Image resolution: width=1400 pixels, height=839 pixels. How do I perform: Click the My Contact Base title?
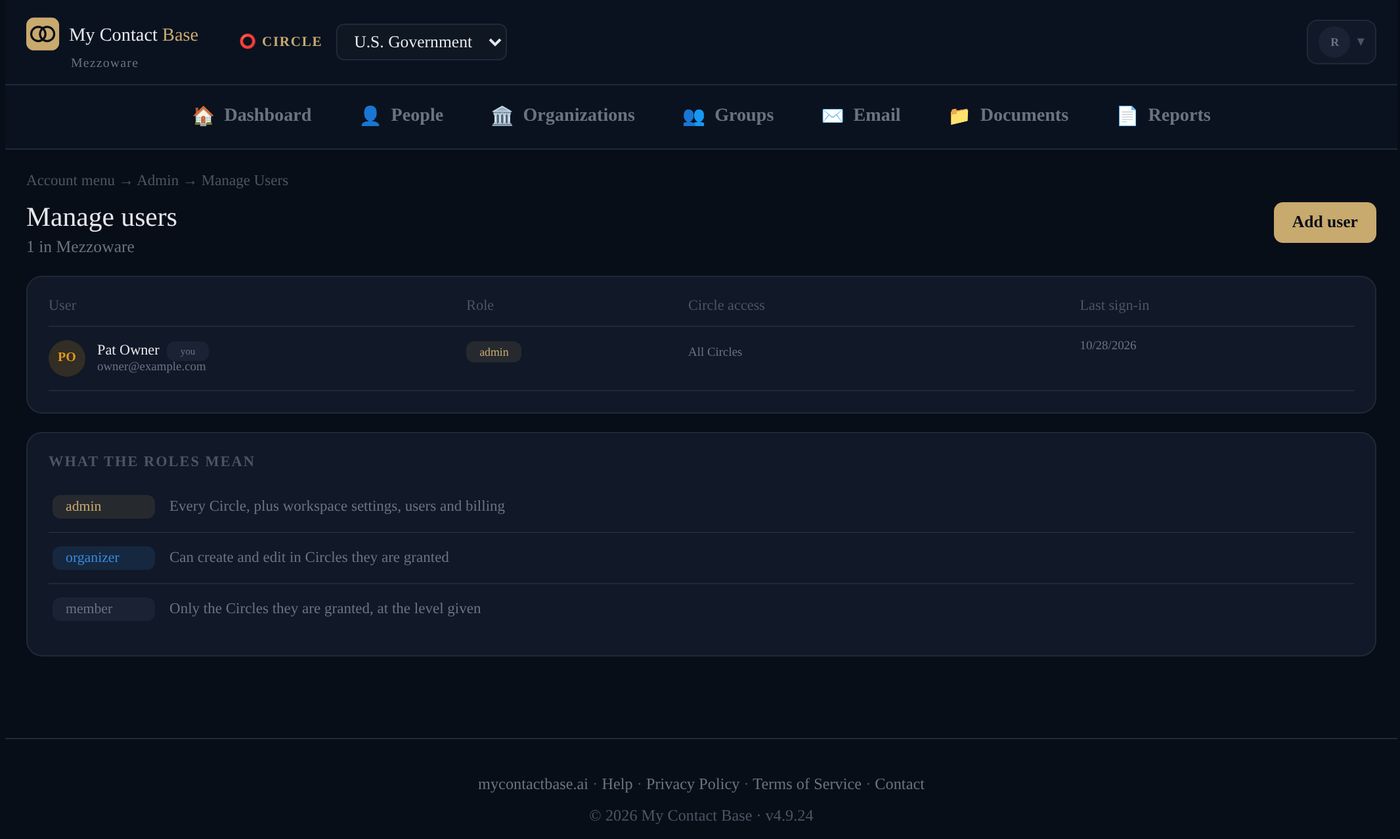click(133, 35)
